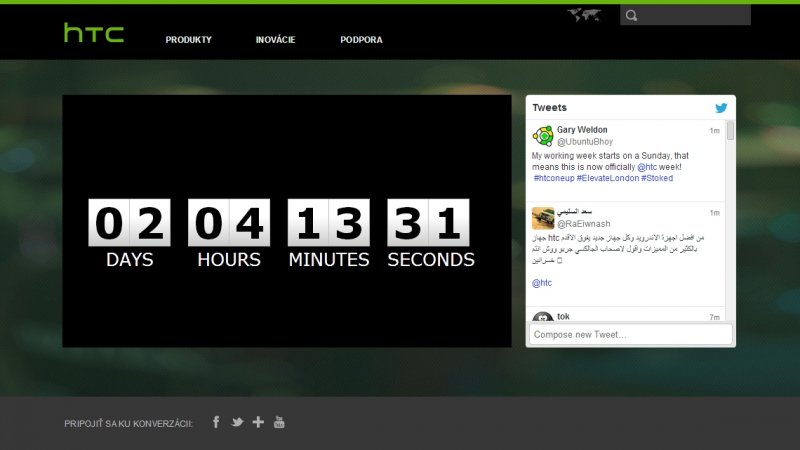The width and height of the screenshot is (800, 450).
Task: Click the Compose new Tweet field
Action: click(630, 334)
